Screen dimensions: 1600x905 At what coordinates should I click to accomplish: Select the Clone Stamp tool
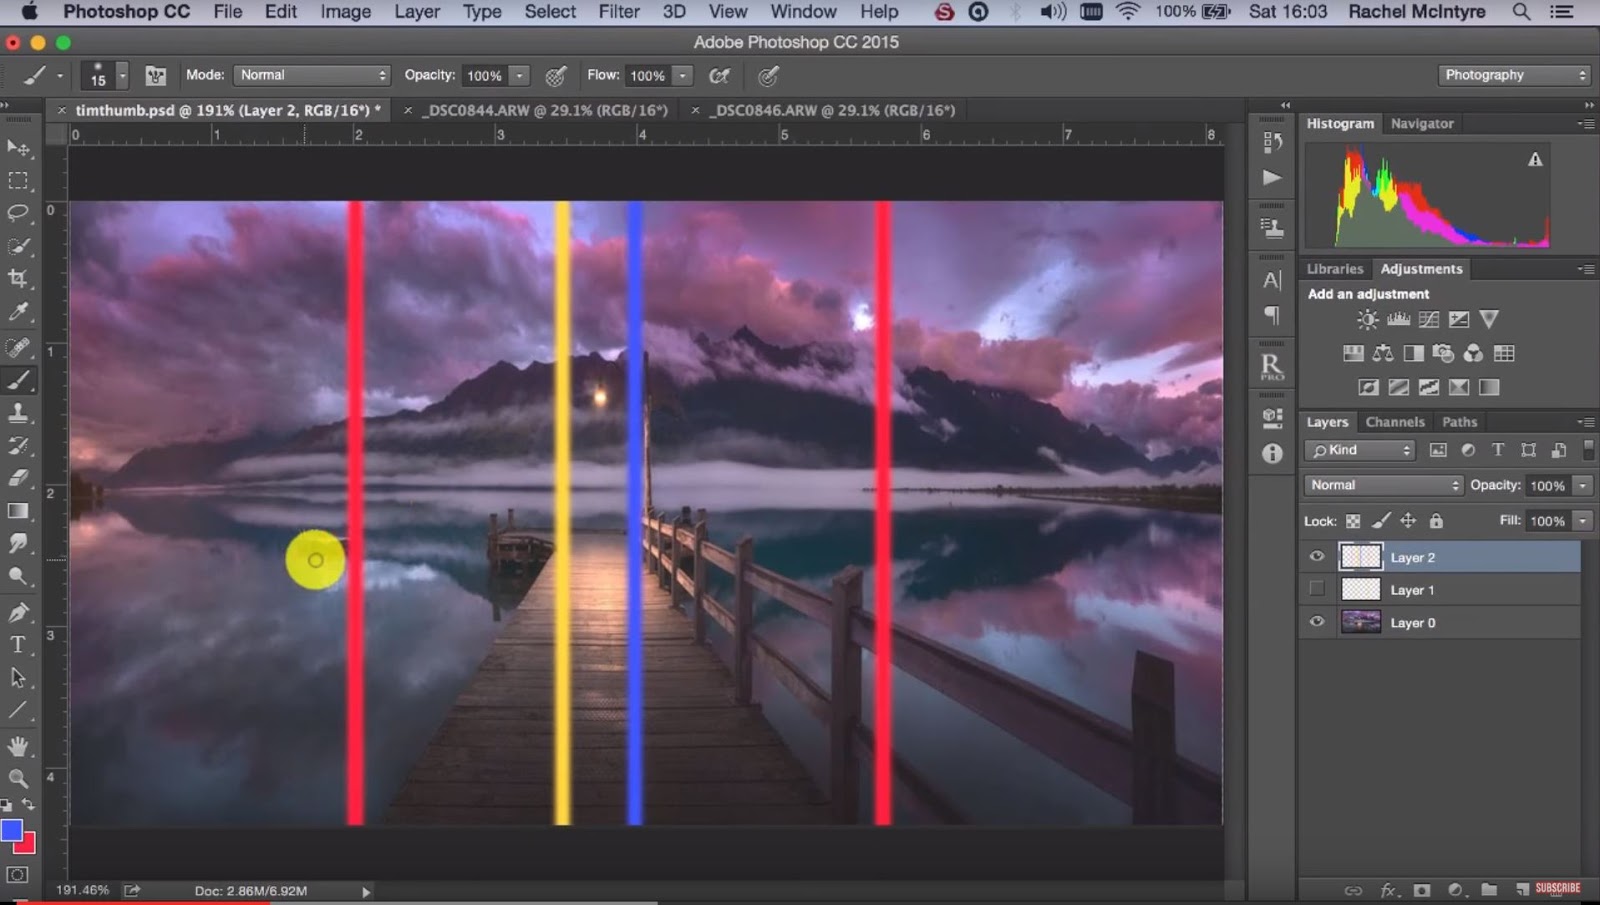pos(18,413)
